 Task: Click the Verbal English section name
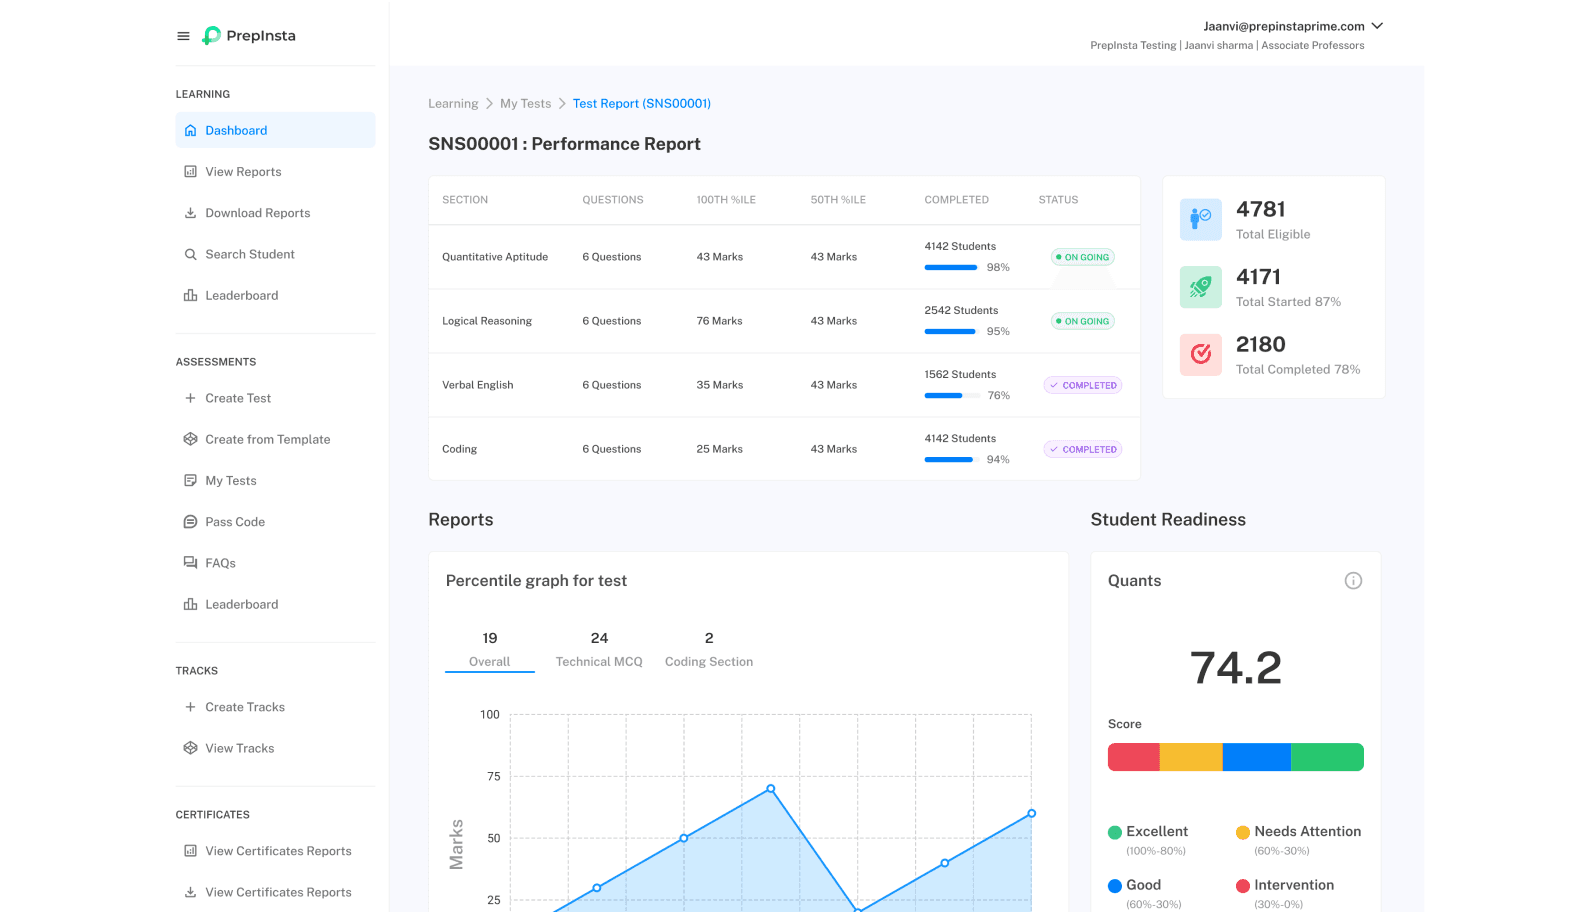(478, 385)
